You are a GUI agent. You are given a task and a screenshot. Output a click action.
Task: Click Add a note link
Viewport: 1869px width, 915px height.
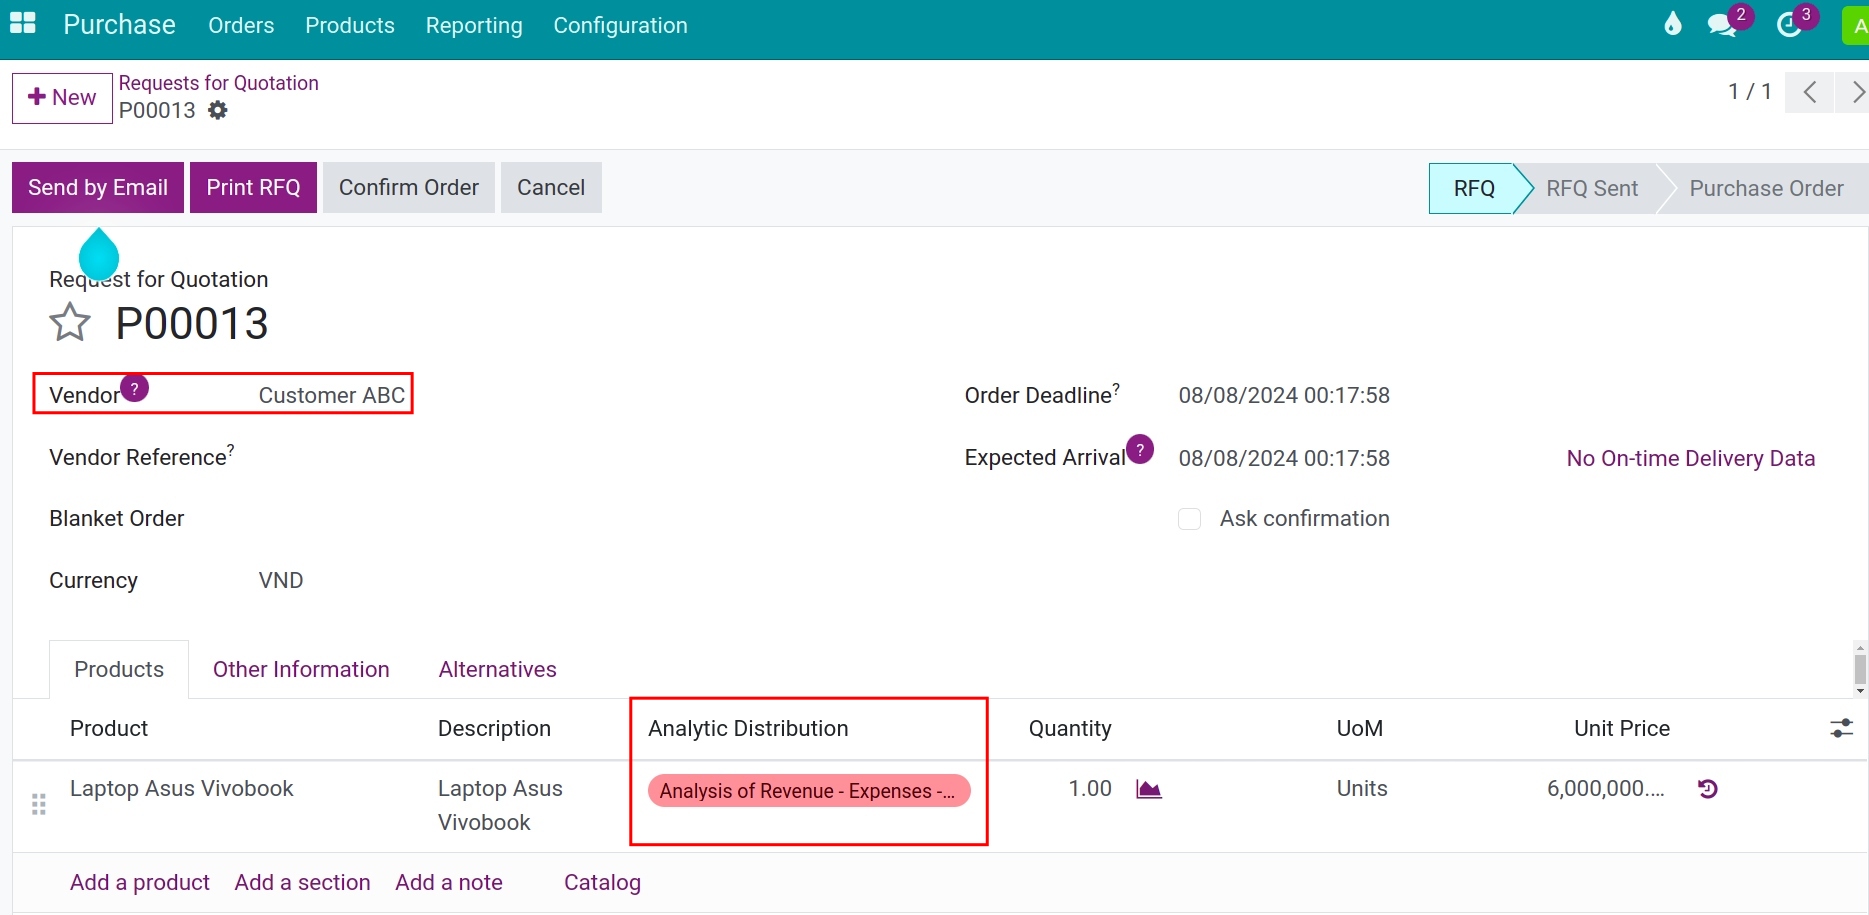[449, 882]
